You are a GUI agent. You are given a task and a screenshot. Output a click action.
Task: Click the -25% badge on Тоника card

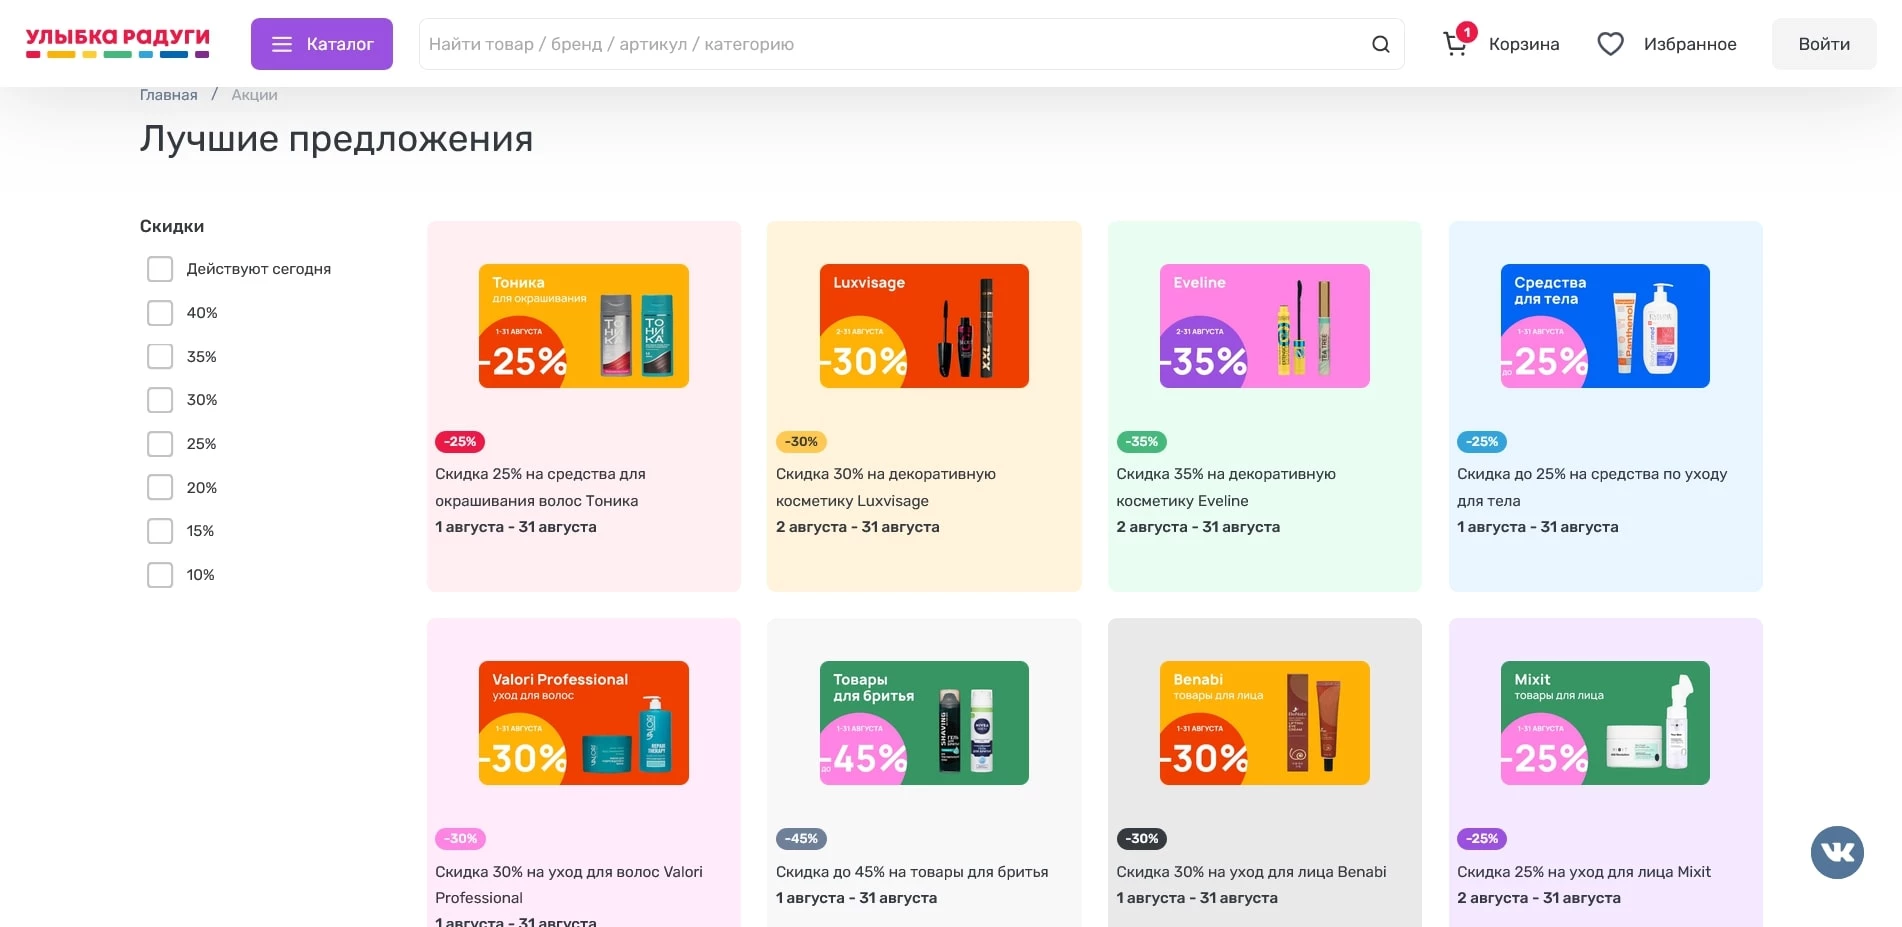(x=460, y=441)
